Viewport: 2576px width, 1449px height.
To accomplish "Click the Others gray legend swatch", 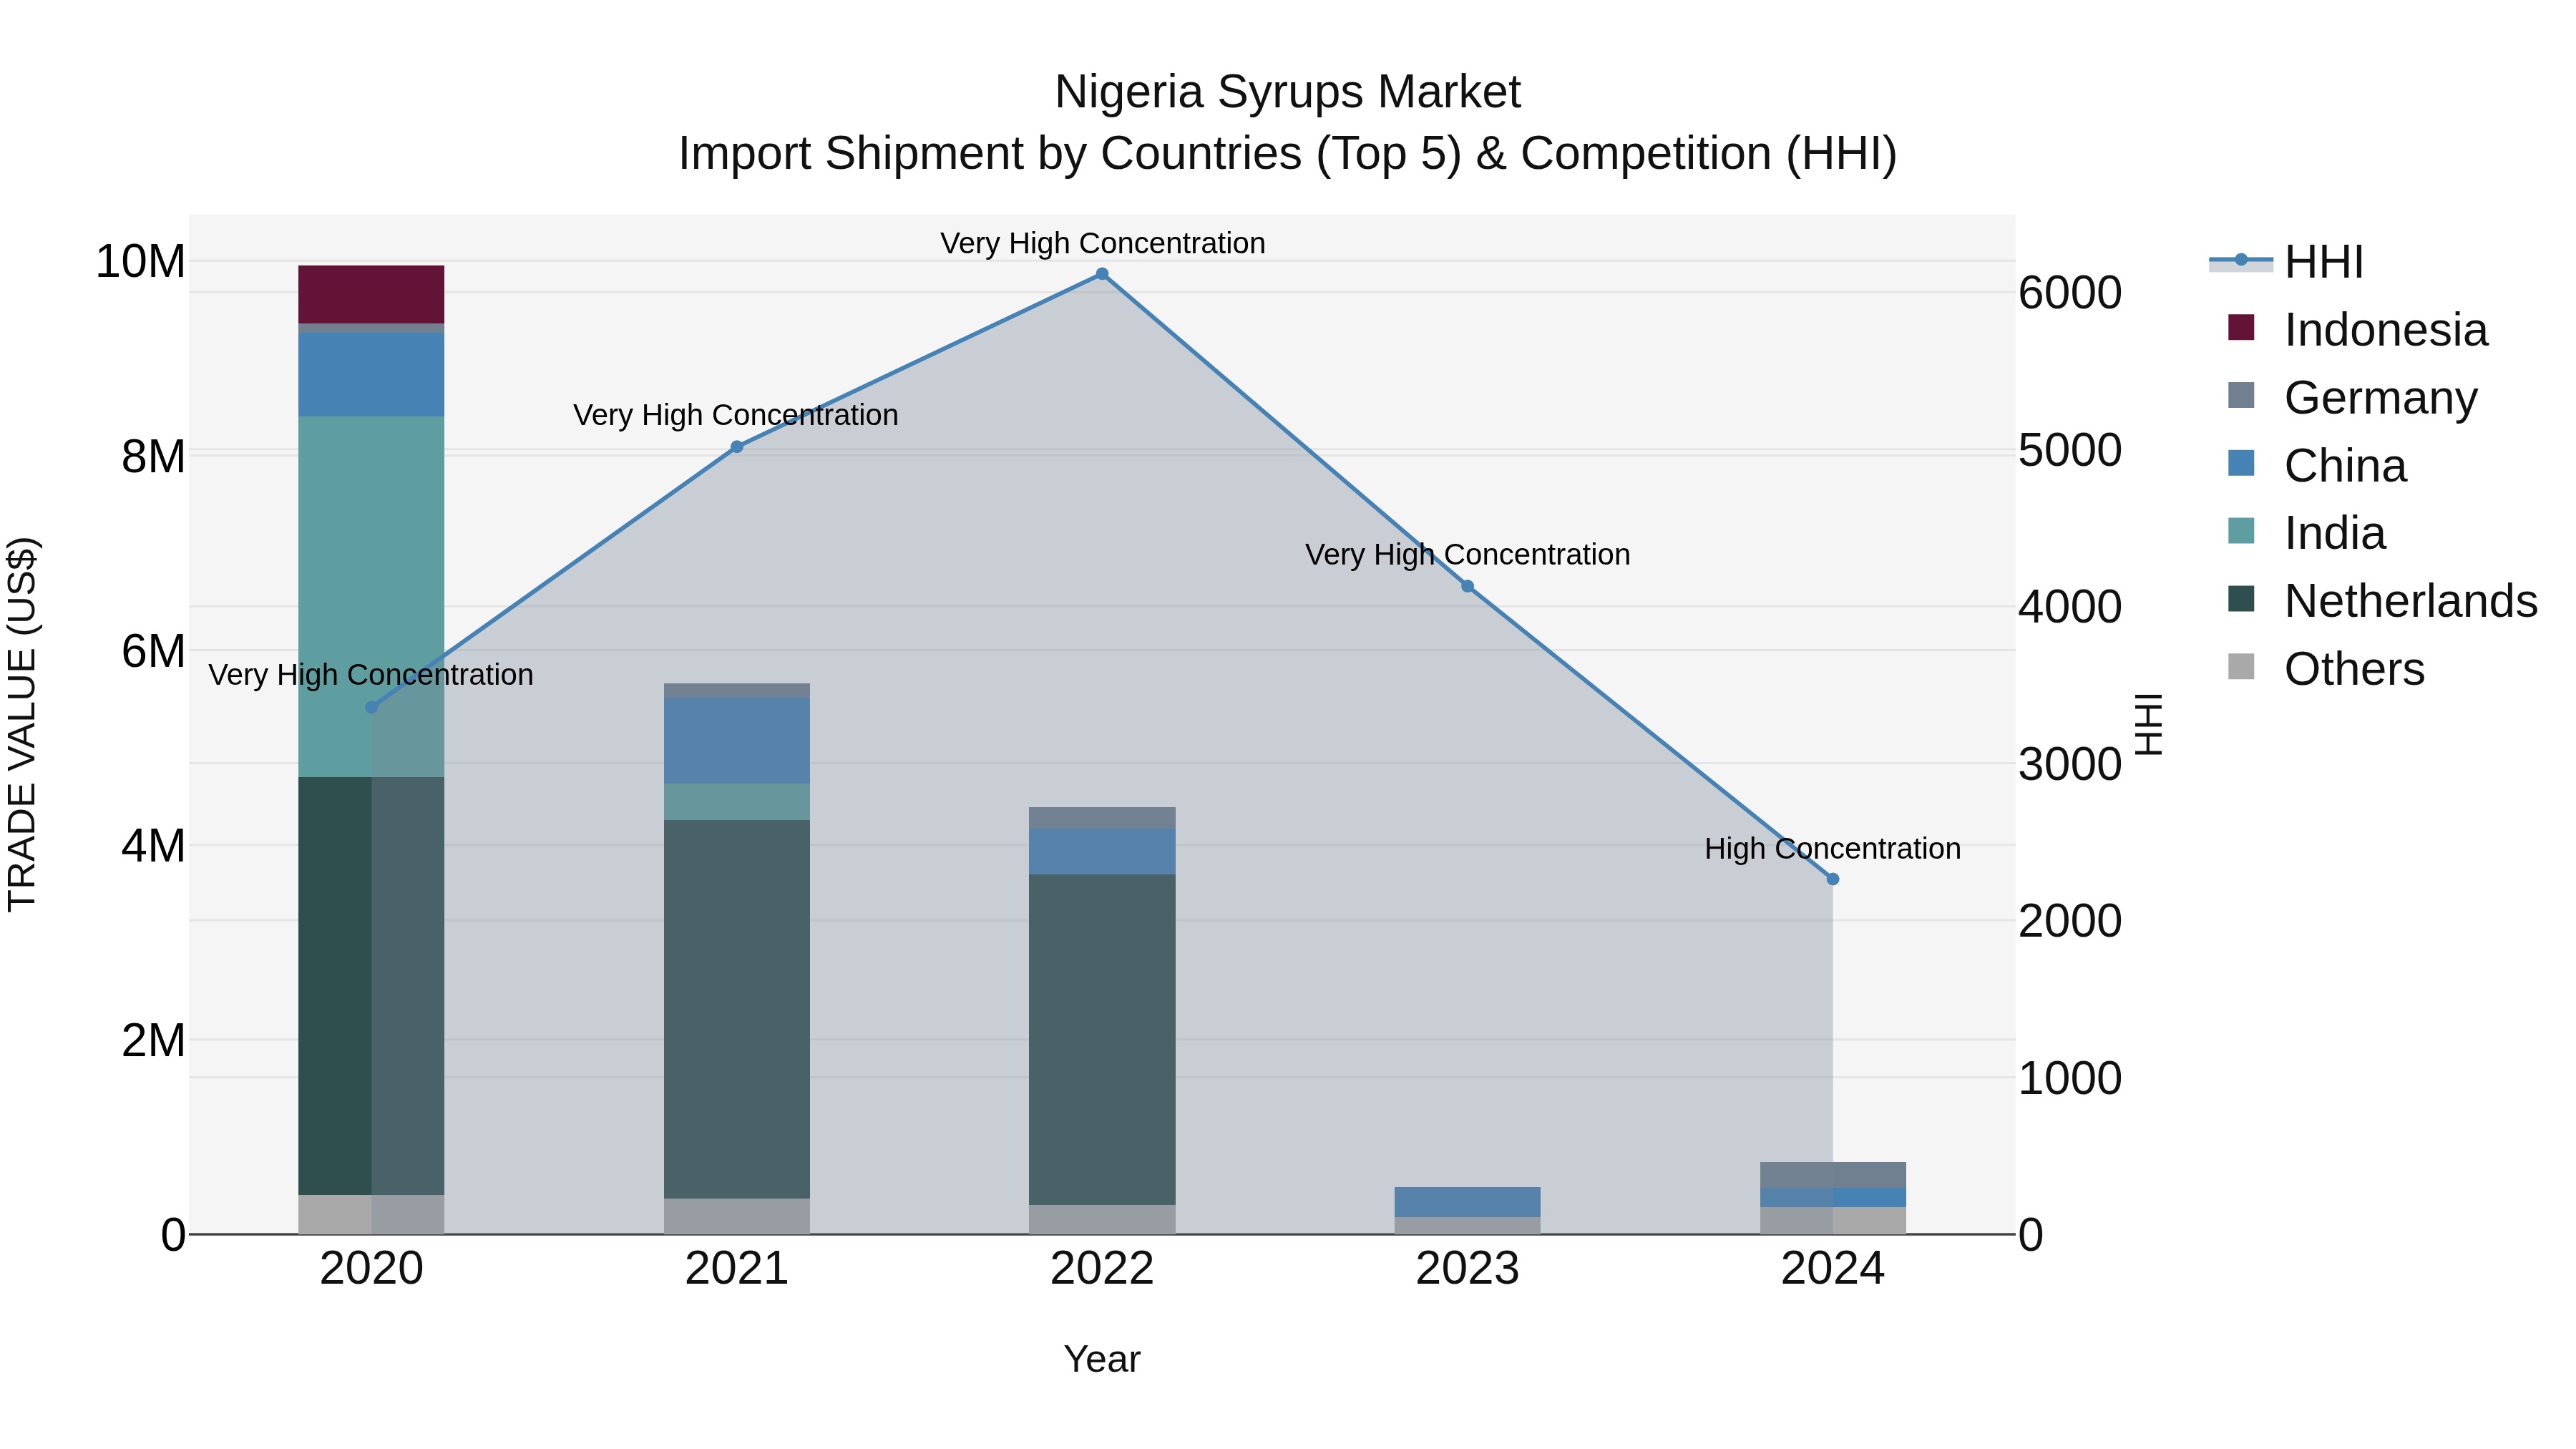I will point(2241,667).
